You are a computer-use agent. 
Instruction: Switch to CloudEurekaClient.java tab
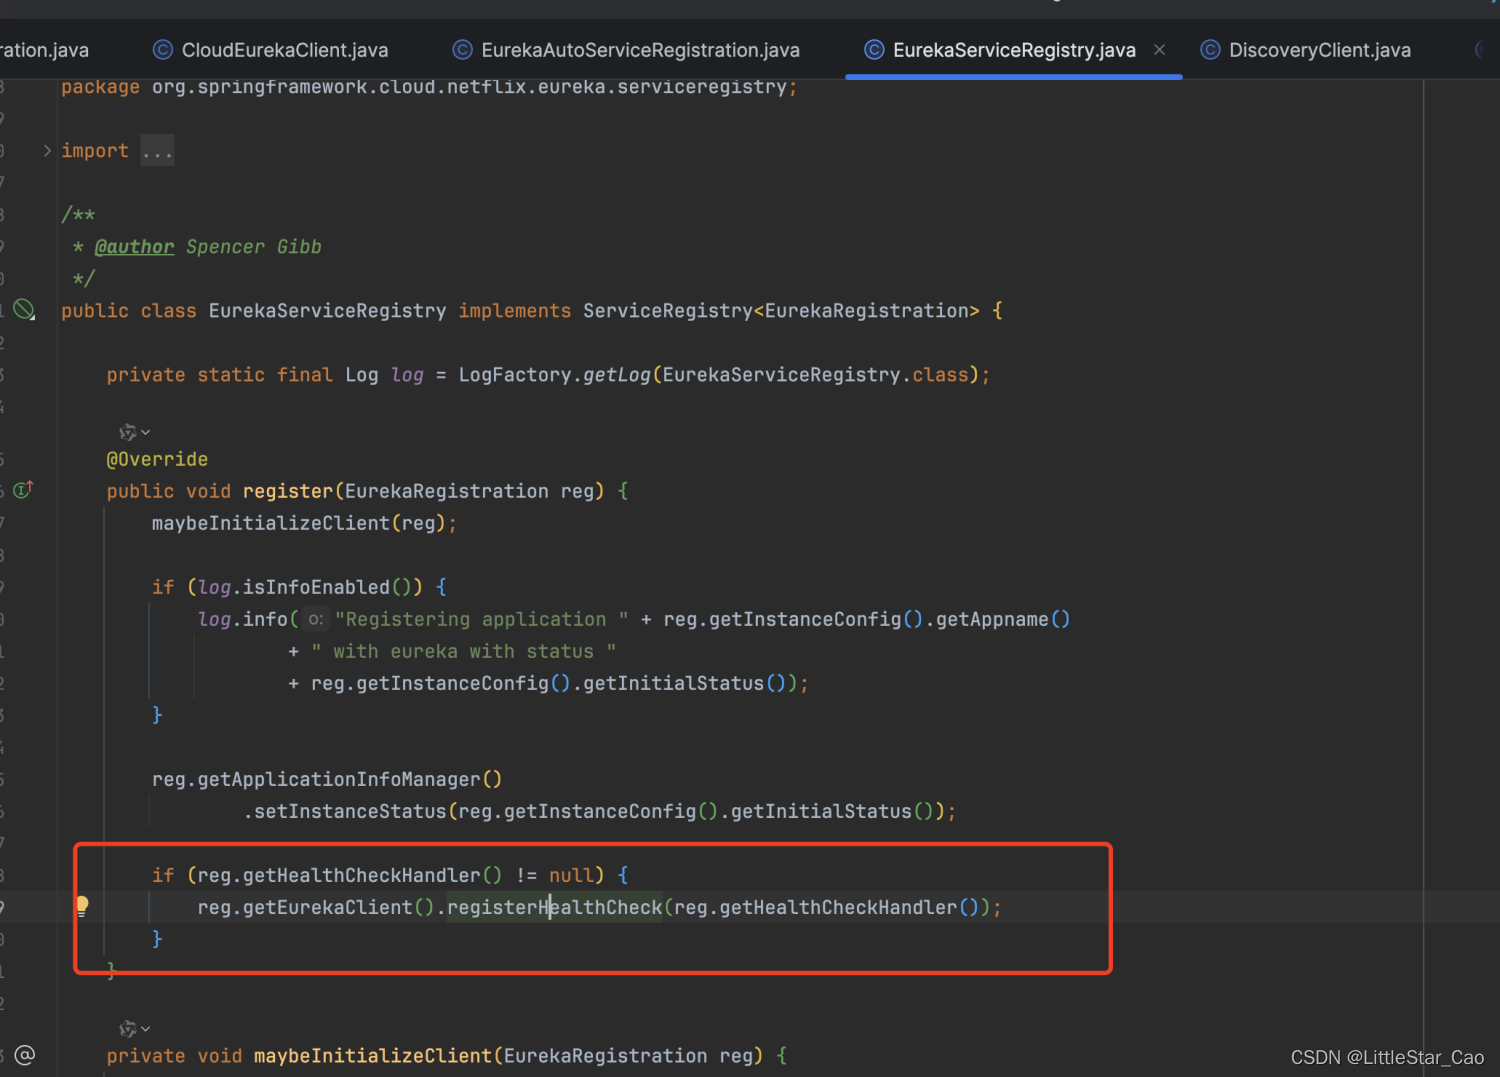coord(270,50)
